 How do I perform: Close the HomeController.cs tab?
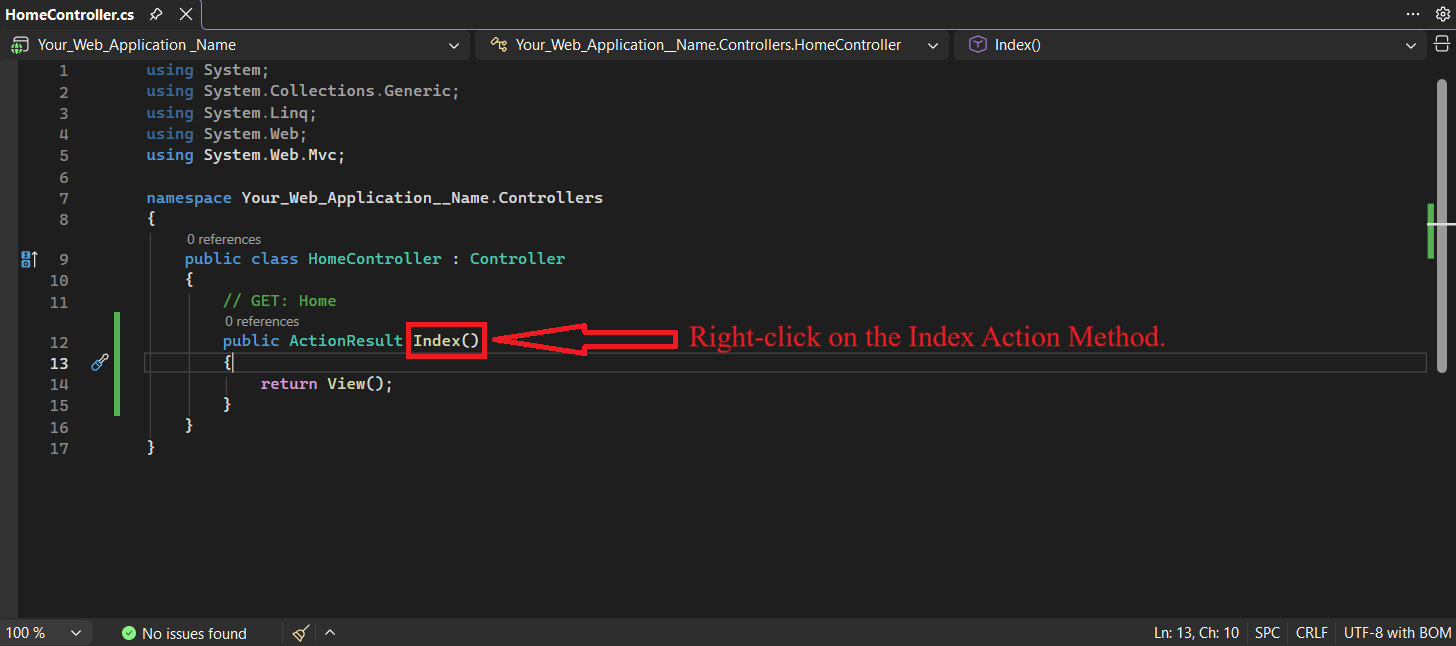pyautogui.click(x=186, y=15)
